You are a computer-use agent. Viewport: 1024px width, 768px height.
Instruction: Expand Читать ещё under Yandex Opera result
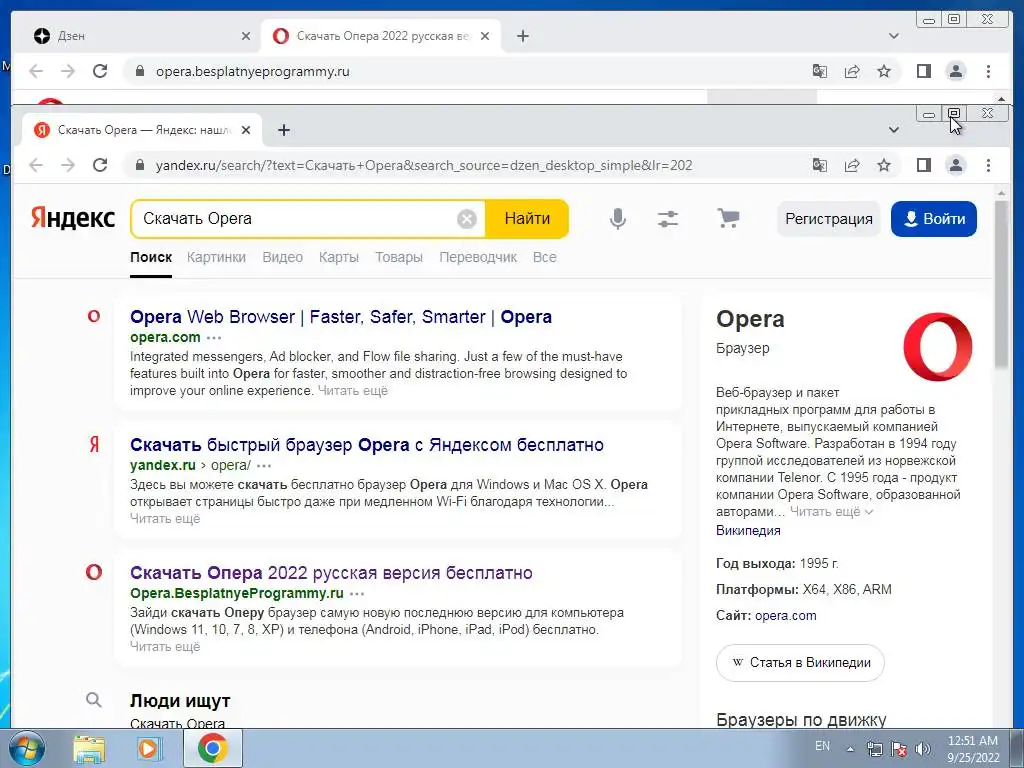click(165, 519)
